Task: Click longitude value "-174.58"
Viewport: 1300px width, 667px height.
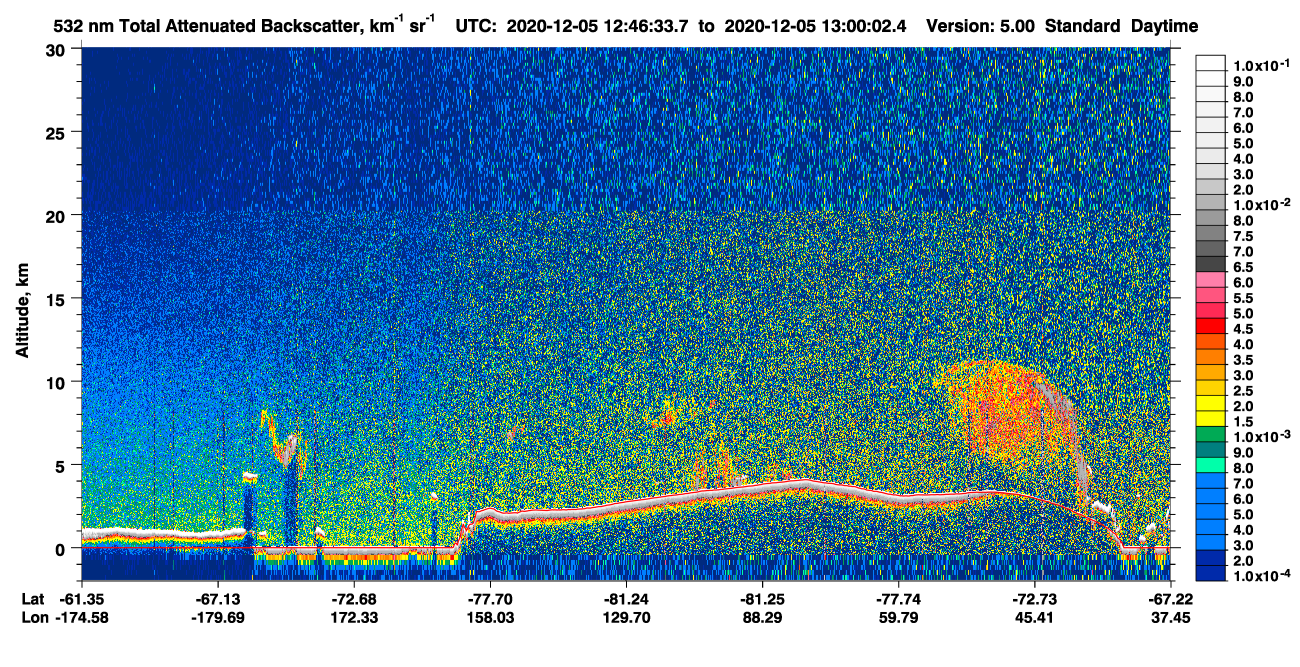Action: click(81, 617)
